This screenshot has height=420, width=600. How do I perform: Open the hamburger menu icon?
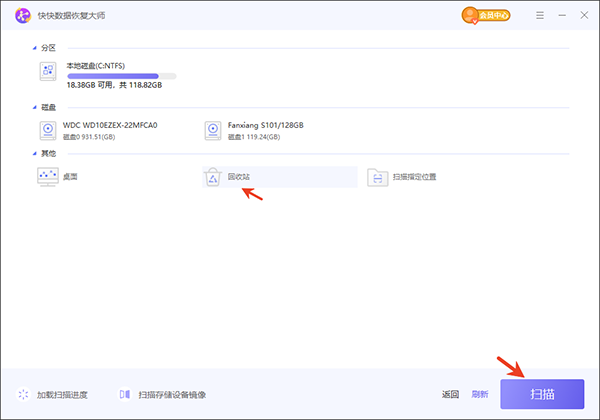click(540, 15)
